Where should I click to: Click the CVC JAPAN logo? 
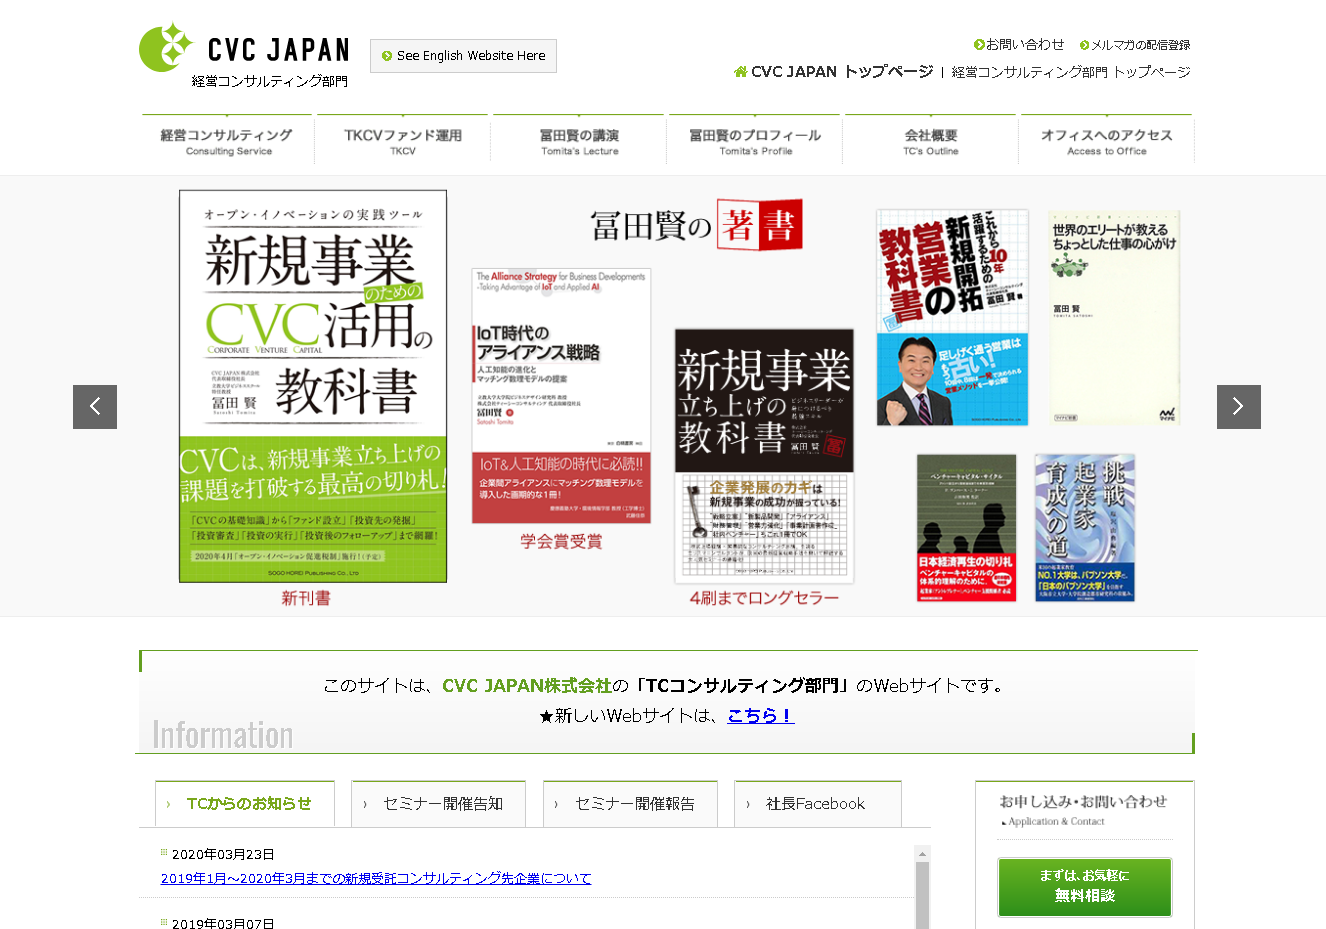[244, 56]
